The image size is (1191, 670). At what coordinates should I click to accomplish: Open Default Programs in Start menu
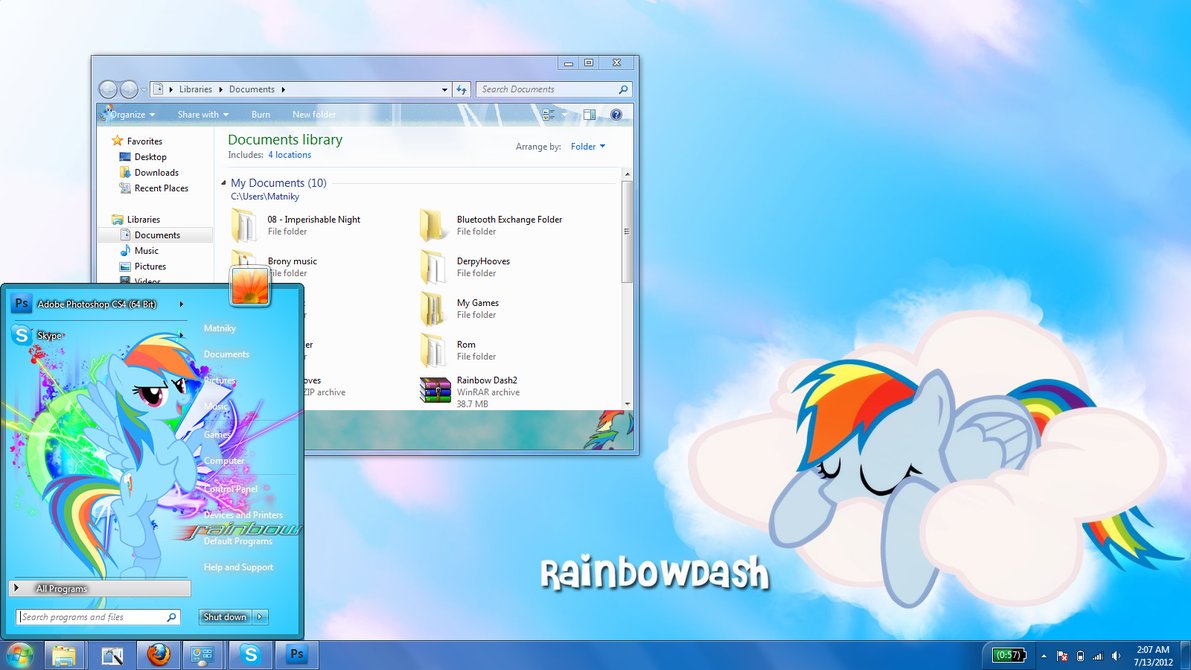coord(238,541)
